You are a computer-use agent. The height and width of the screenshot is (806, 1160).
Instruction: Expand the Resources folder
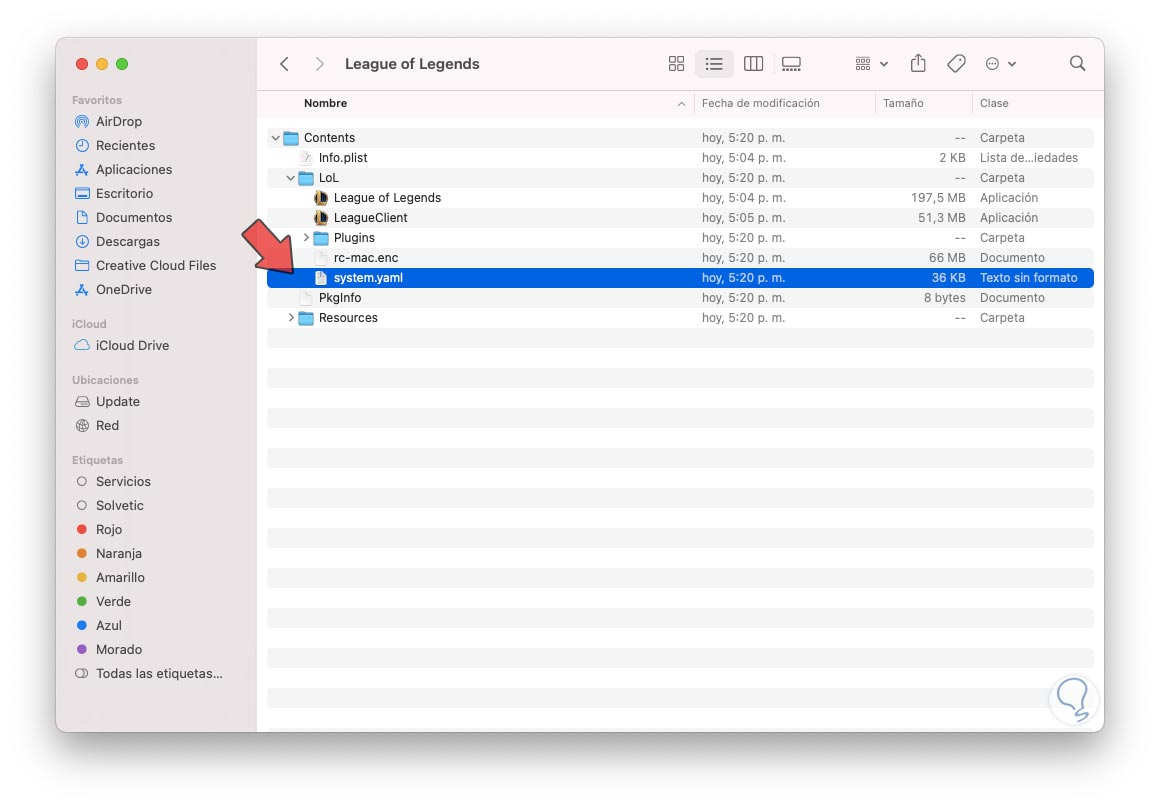click(291, 318)
